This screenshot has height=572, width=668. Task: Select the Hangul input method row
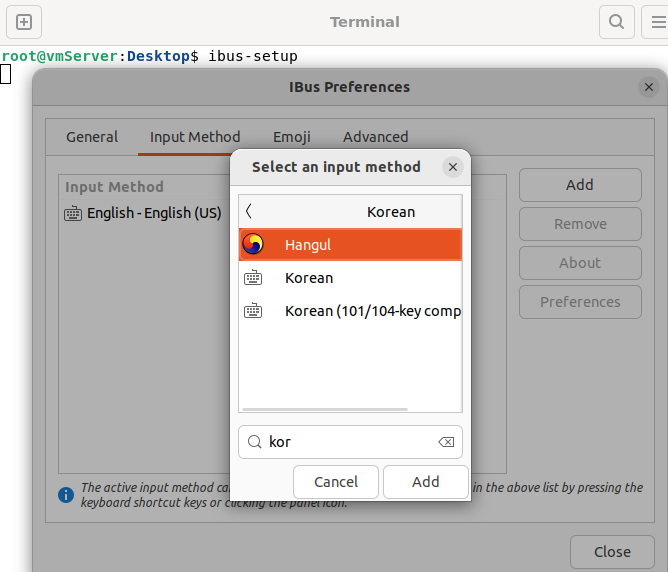click(350, 244)
